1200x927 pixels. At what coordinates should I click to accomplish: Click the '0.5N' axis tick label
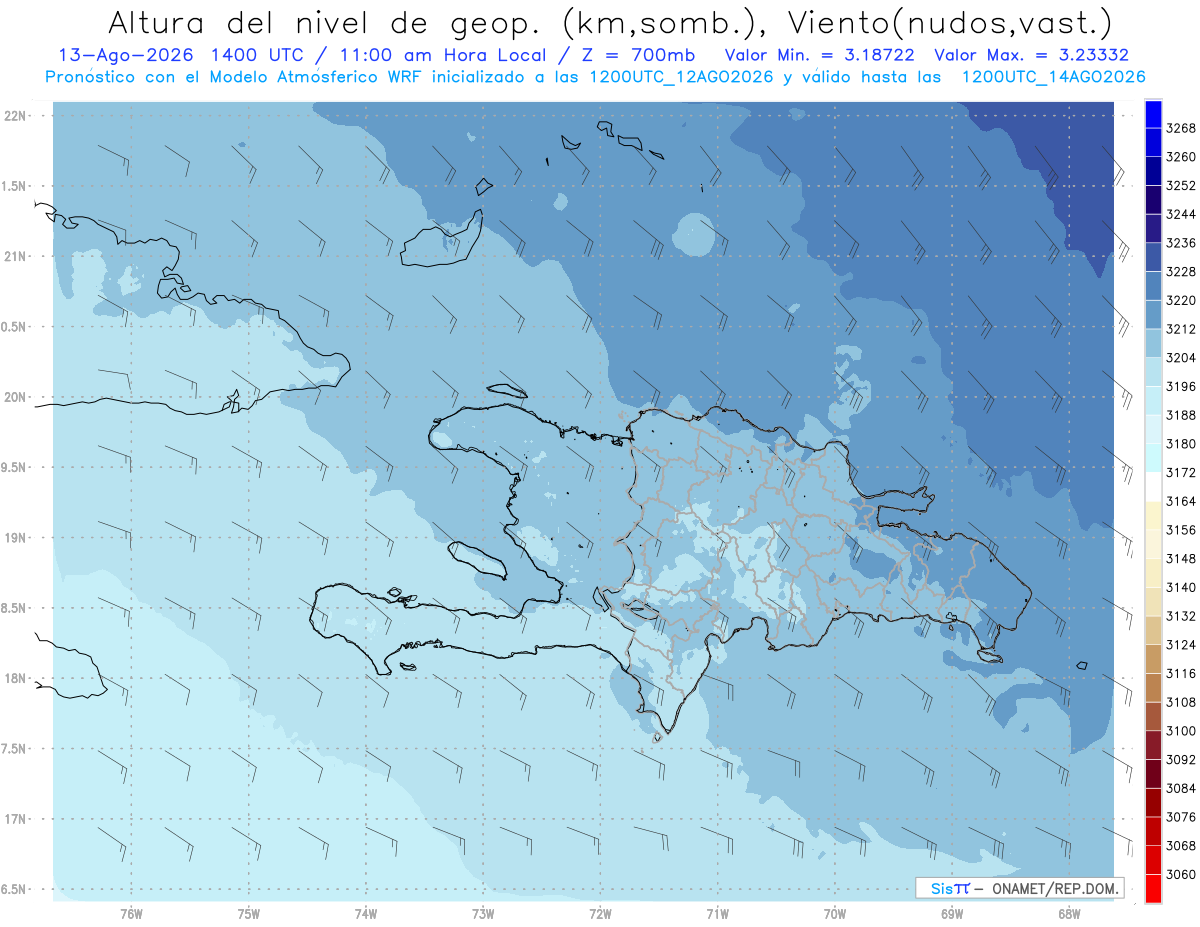pos(14,327)
